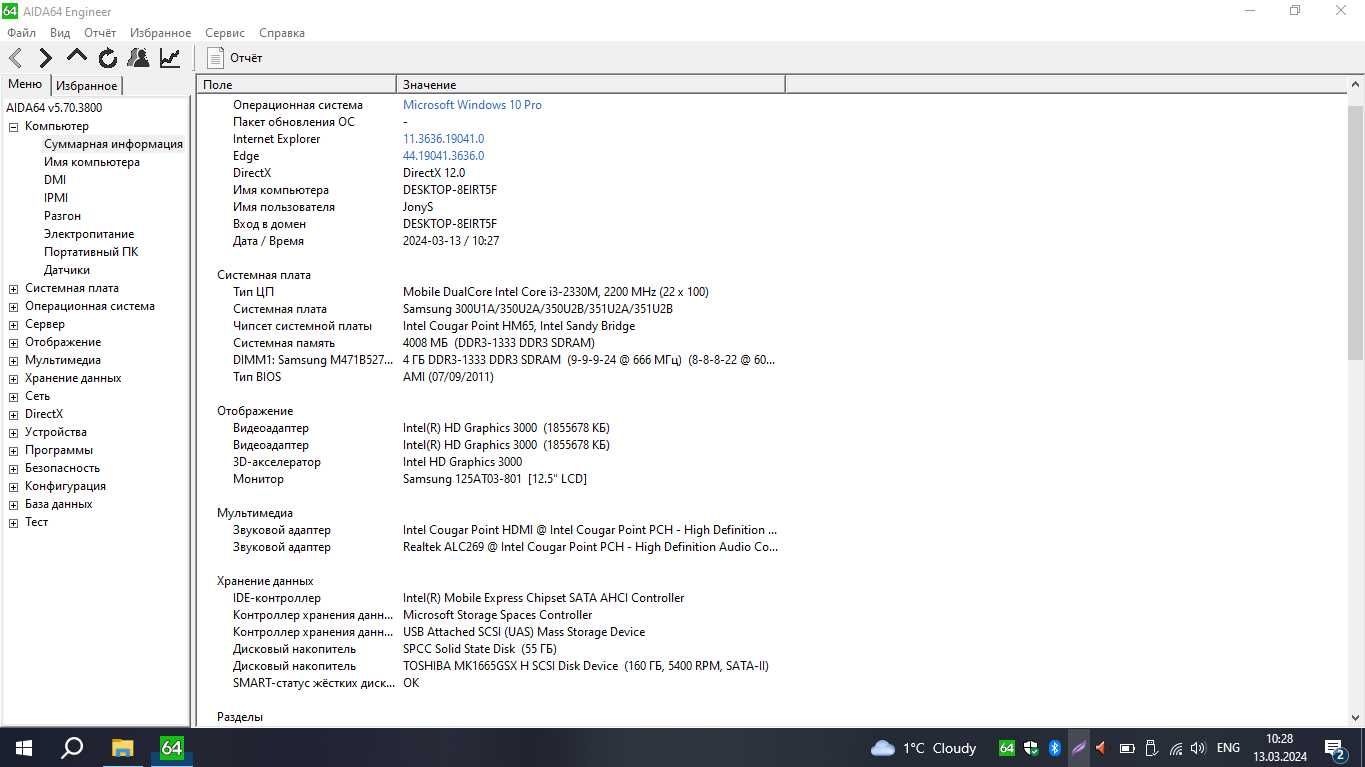Image resolution: width=1365 pixels, height=767 pixels.
Task: Click the Bluetooth tray icon
Action: pos(1054,748)
